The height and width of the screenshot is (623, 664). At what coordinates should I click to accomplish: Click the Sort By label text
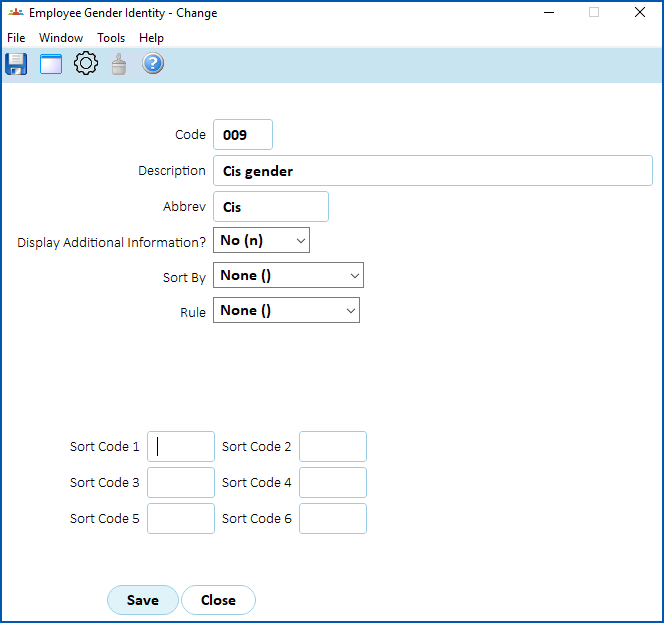(x=184, y=277)
